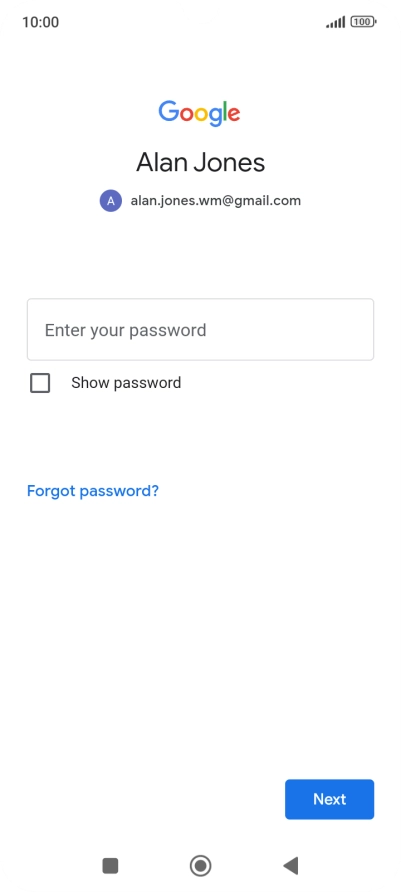
Task: Open the Forgot password? link
Action: (93, 490)
